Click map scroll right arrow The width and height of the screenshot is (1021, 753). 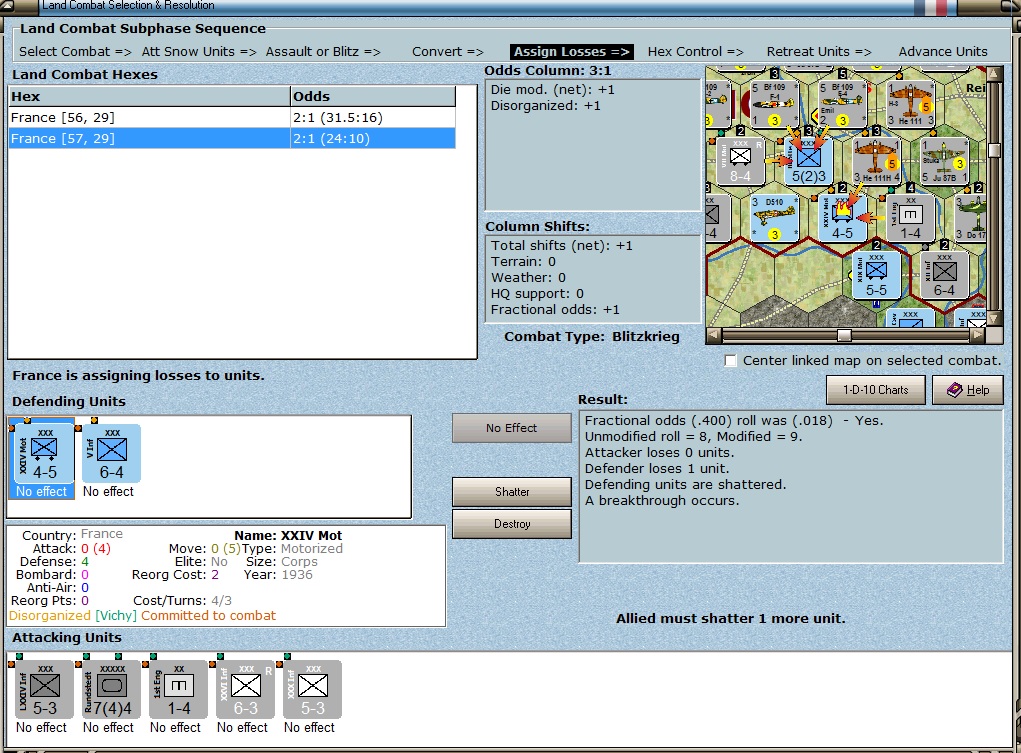(977, 335)
